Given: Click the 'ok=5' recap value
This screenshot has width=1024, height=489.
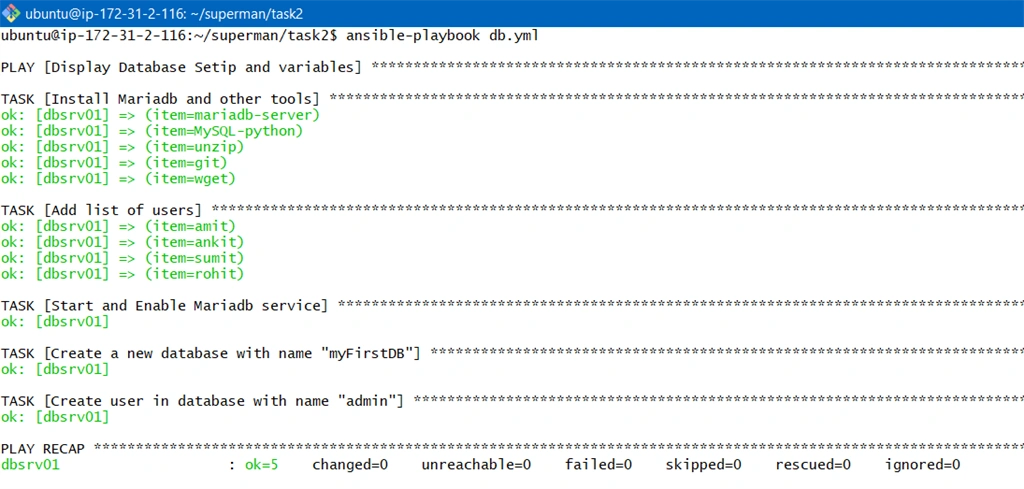Looking at the screenshot, I should (262, 465).
